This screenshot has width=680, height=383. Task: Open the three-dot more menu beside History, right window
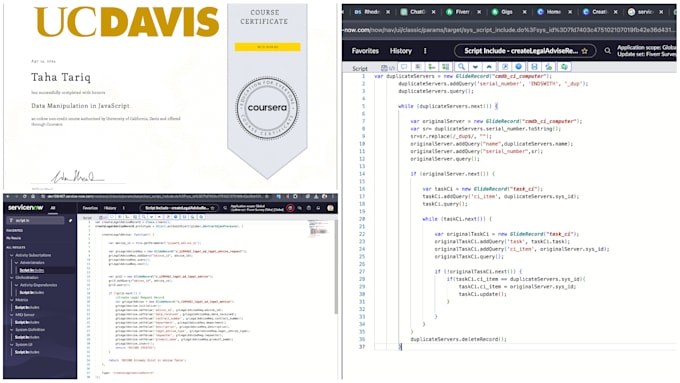tap(425, 51)
